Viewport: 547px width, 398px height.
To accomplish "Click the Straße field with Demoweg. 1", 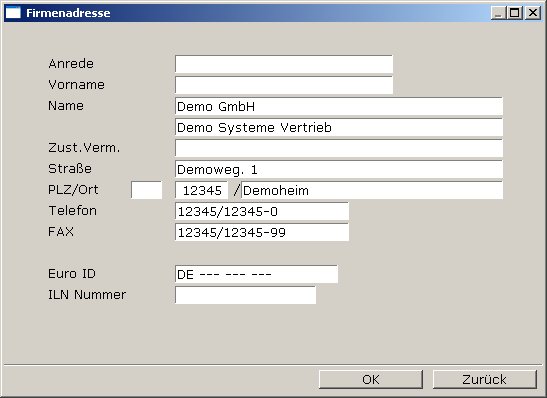I will tap(339, 169).
